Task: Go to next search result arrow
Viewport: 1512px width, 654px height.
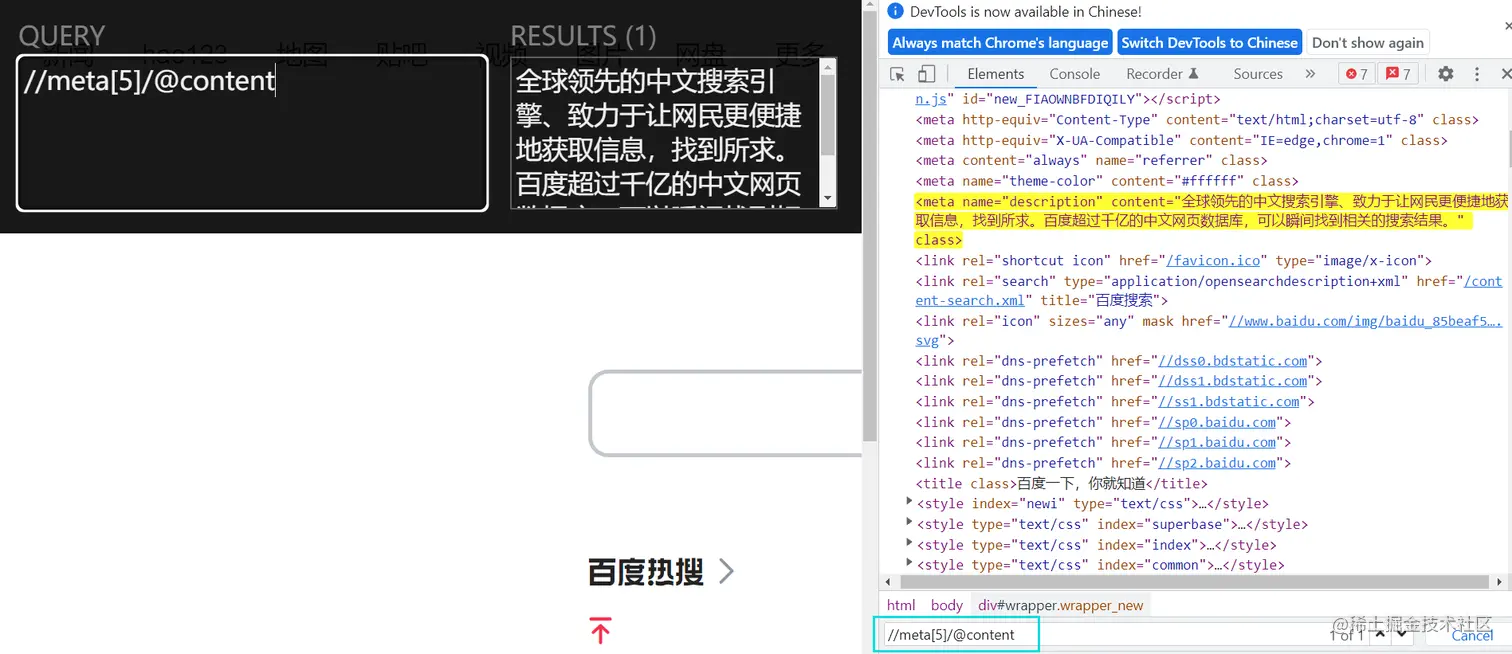Action: coord(1402,634)
